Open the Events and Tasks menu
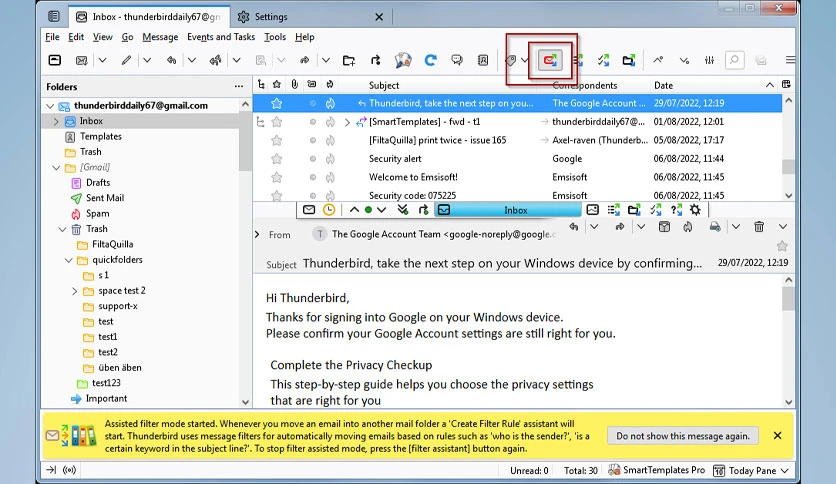 click(221, 37)
